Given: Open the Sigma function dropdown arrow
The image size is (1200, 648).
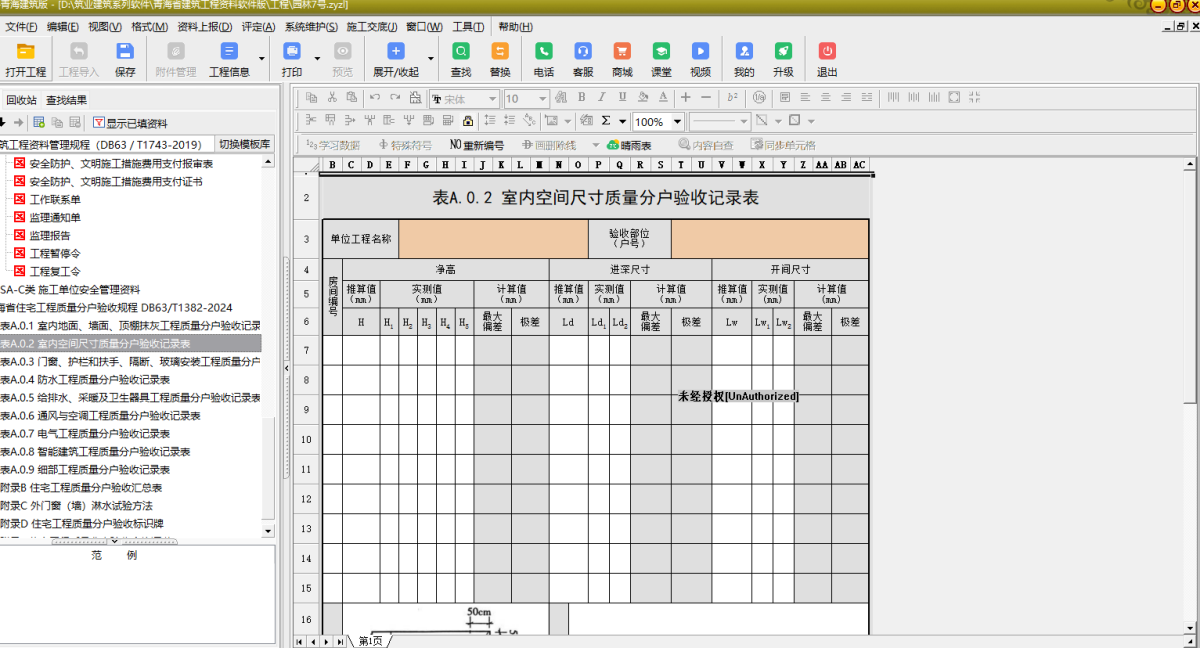Looking at the screenshot, I should point(622,122).
